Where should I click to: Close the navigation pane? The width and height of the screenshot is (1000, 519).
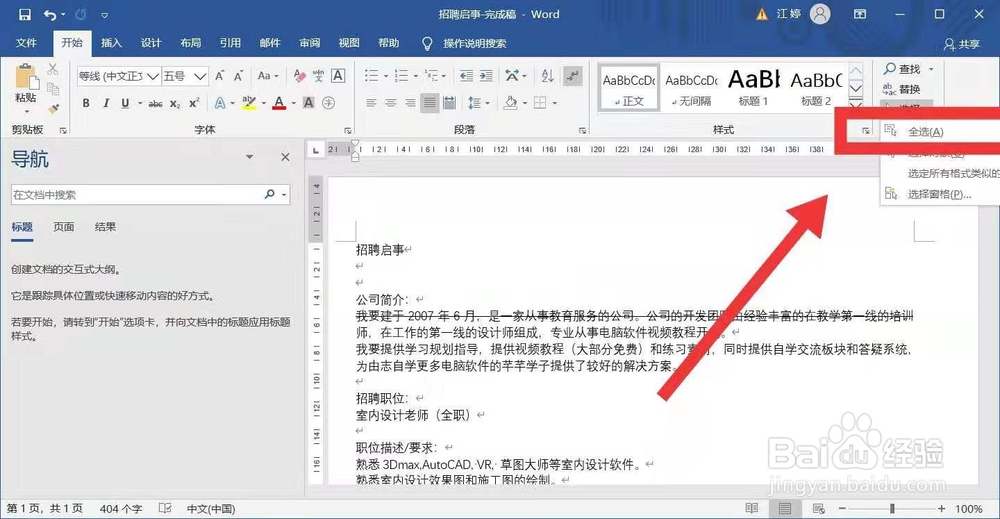click(285, 157)
